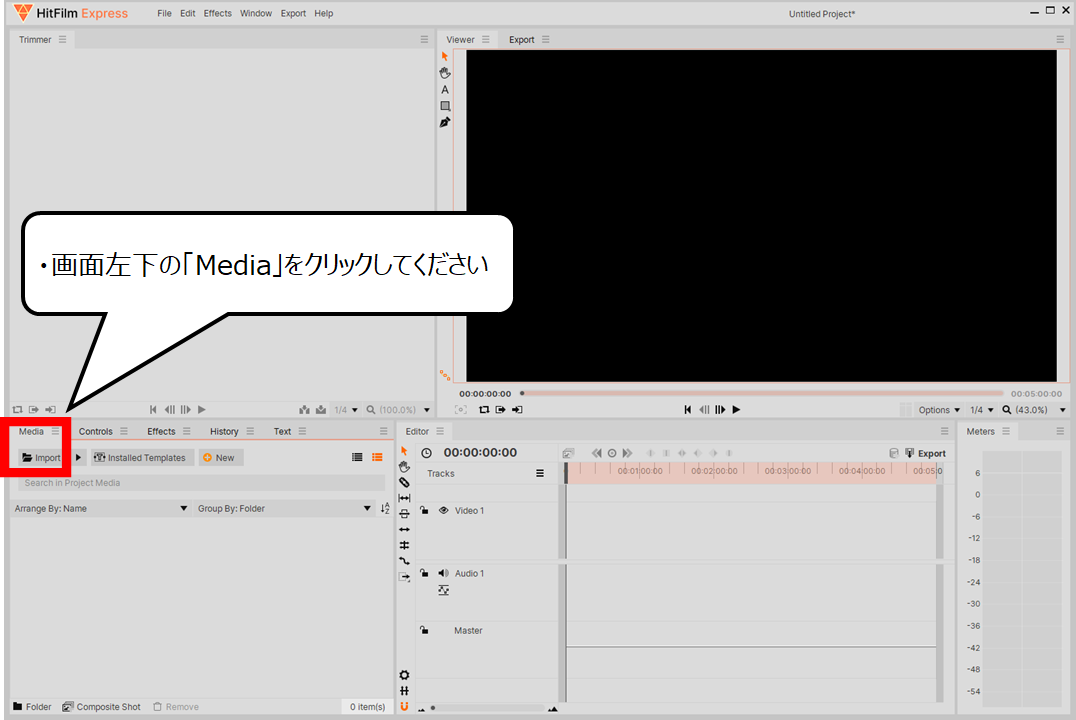Open the Trimmer zoom (100.0%) dropdown
Screen dimensions: 1076x720
(398, 410)
